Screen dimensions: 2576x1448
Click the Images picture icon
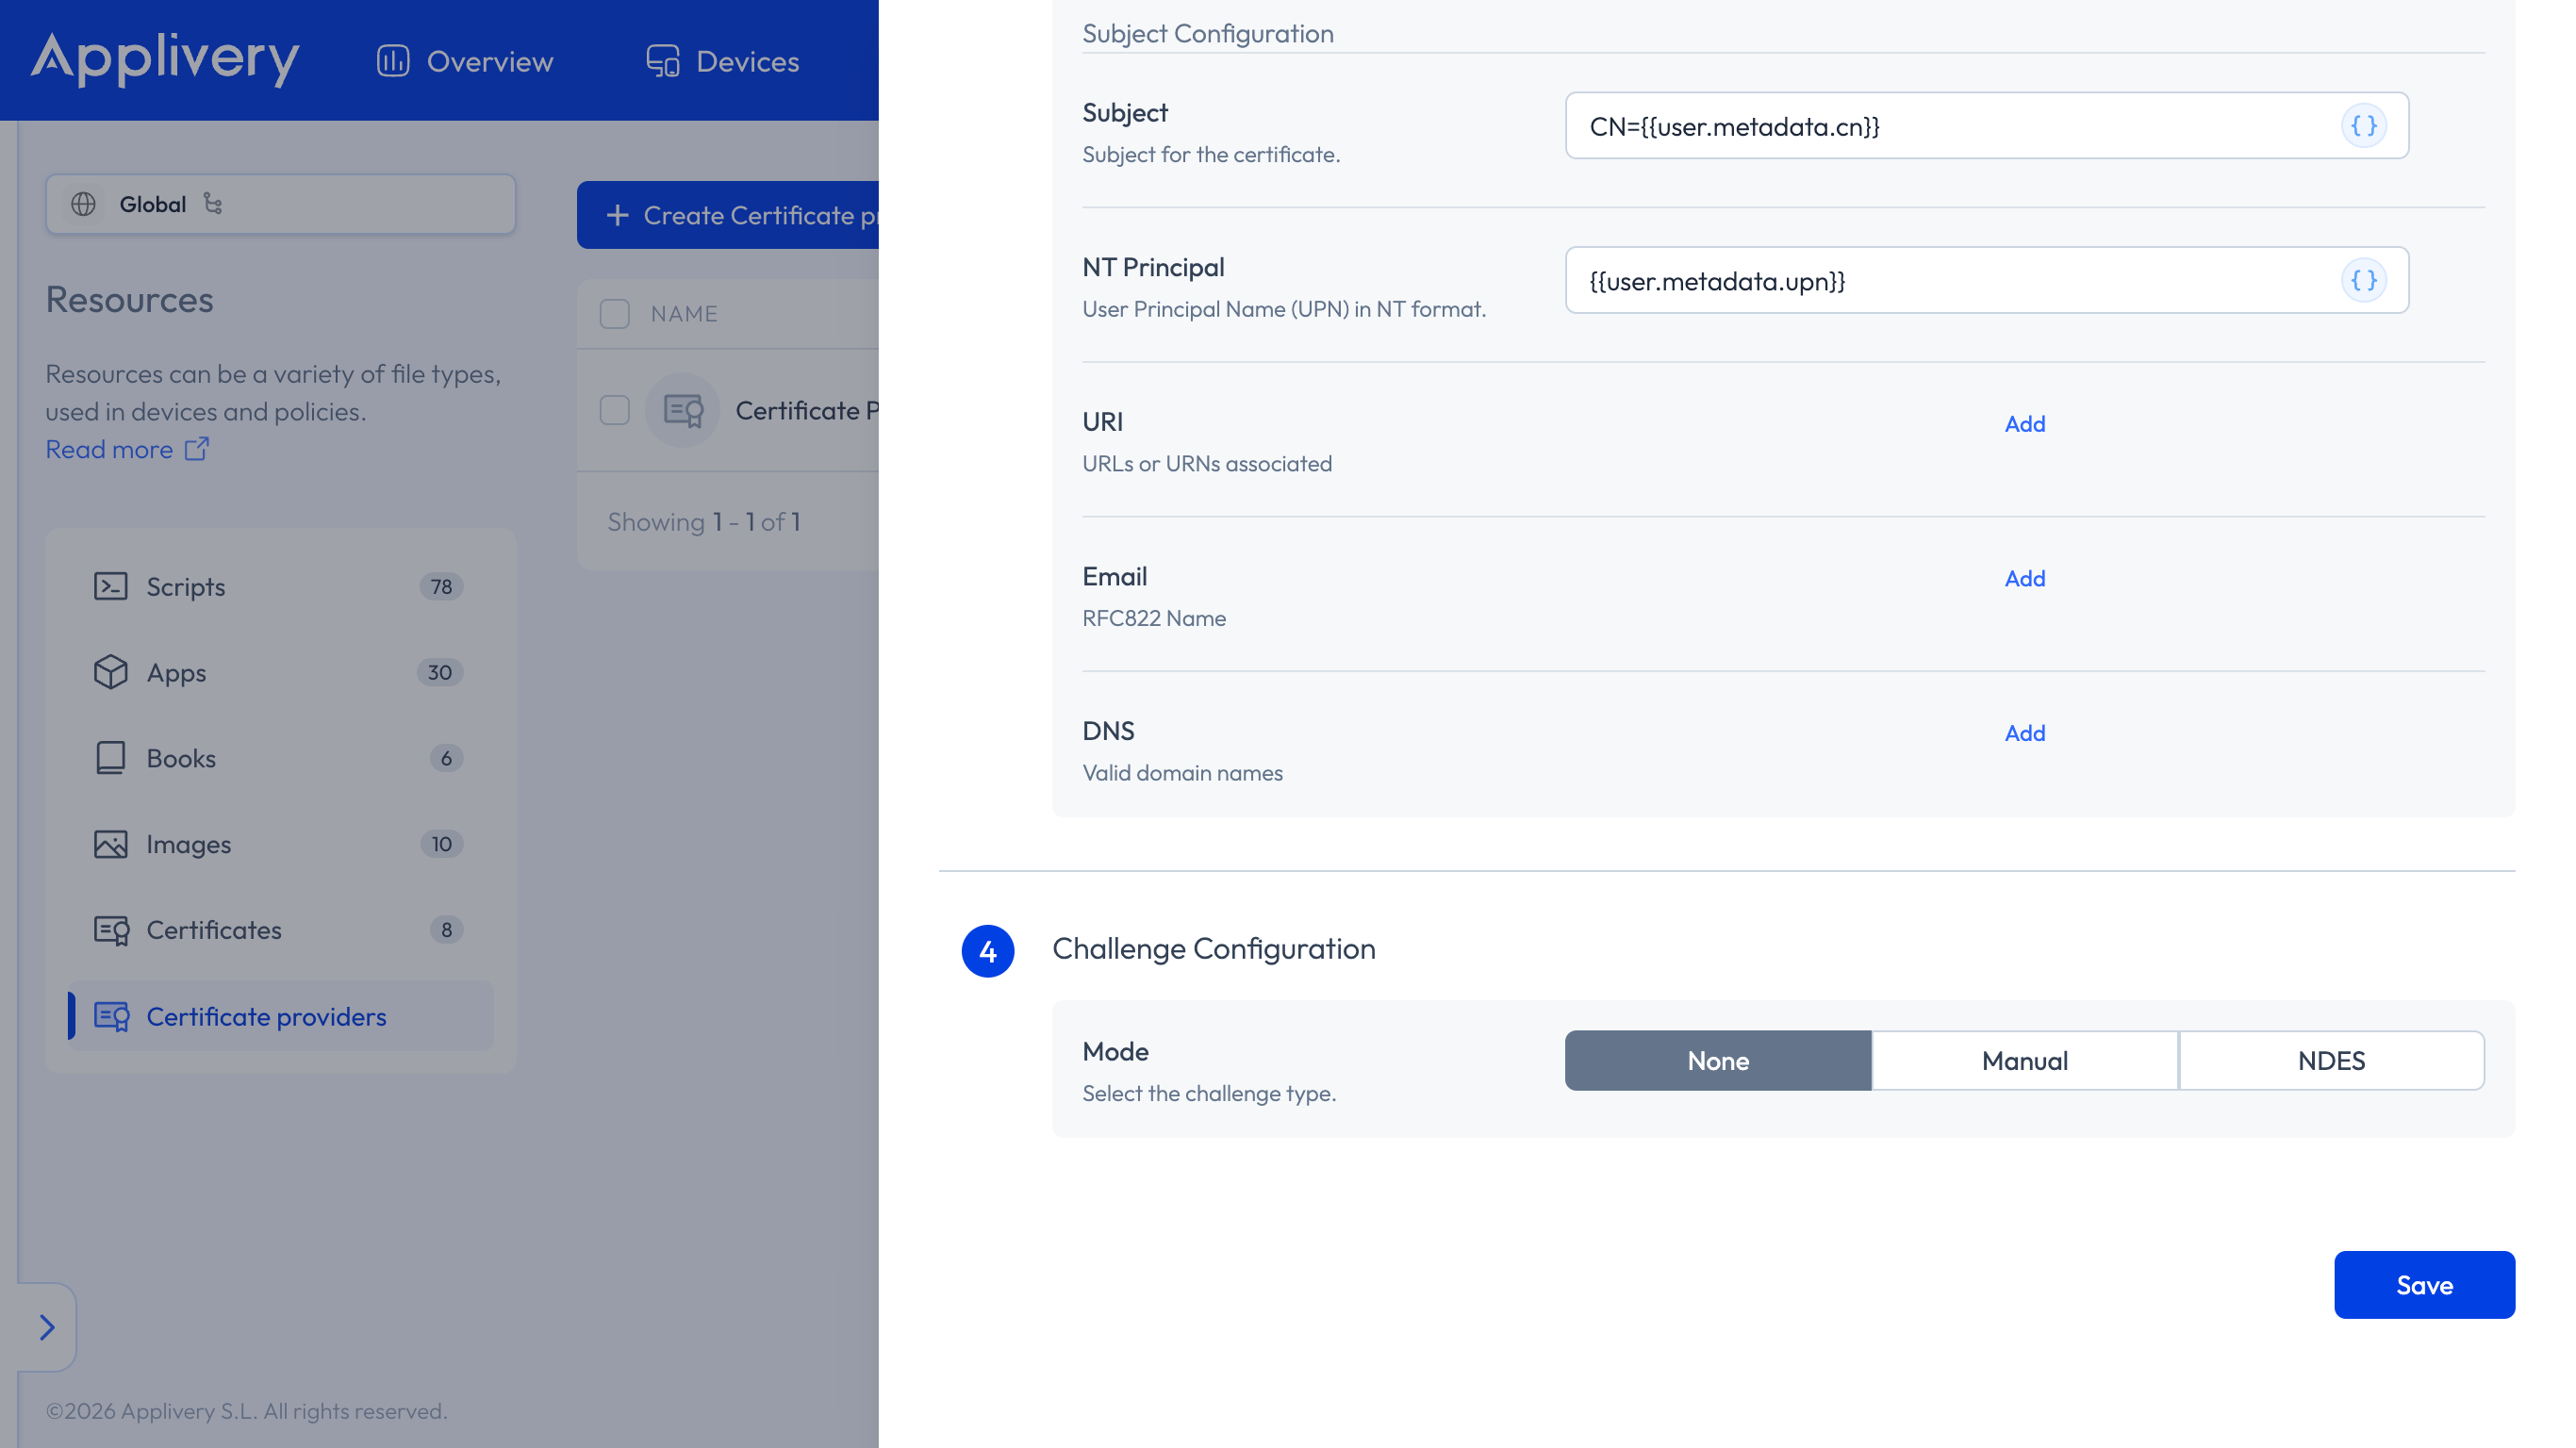point(110,844)
